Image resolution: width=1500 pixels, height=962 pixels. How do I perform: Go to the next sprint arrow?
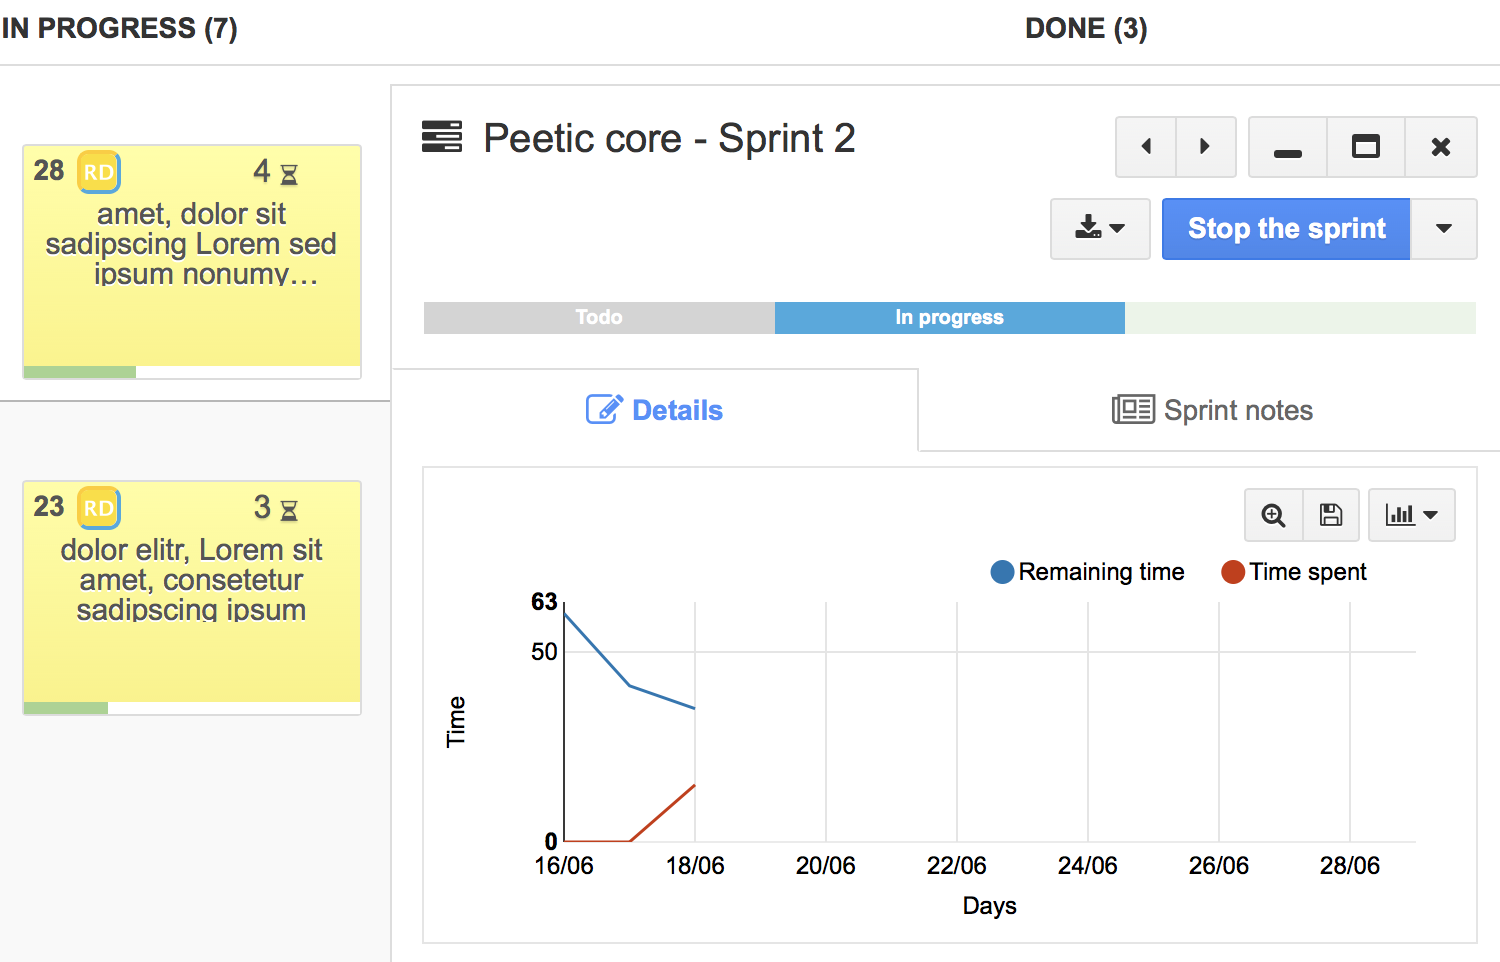1205,147
